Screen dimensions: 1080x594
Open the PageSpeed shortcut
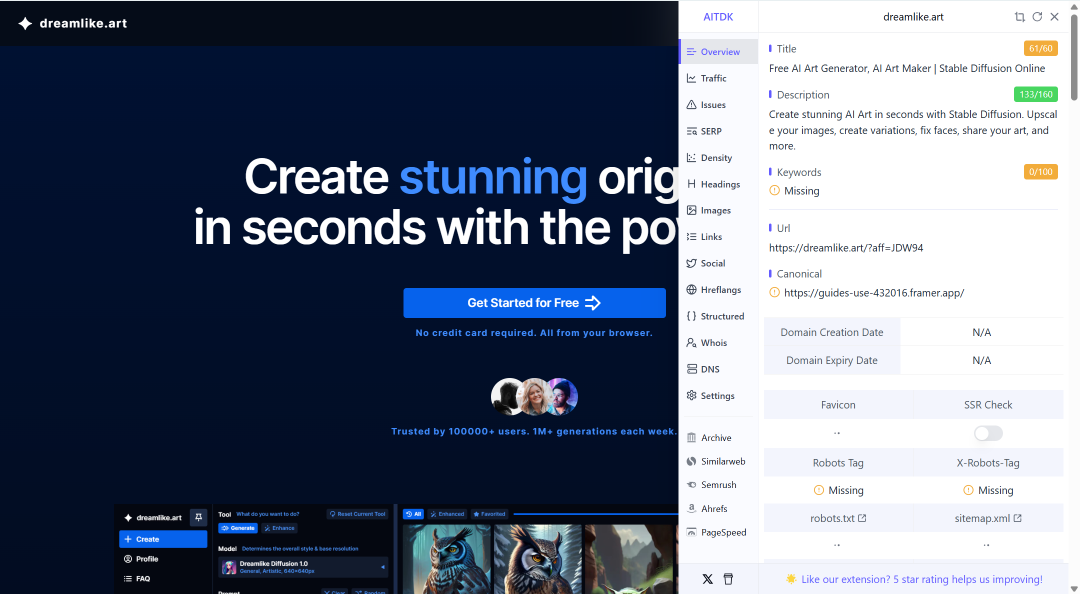[x=718, y=532]
